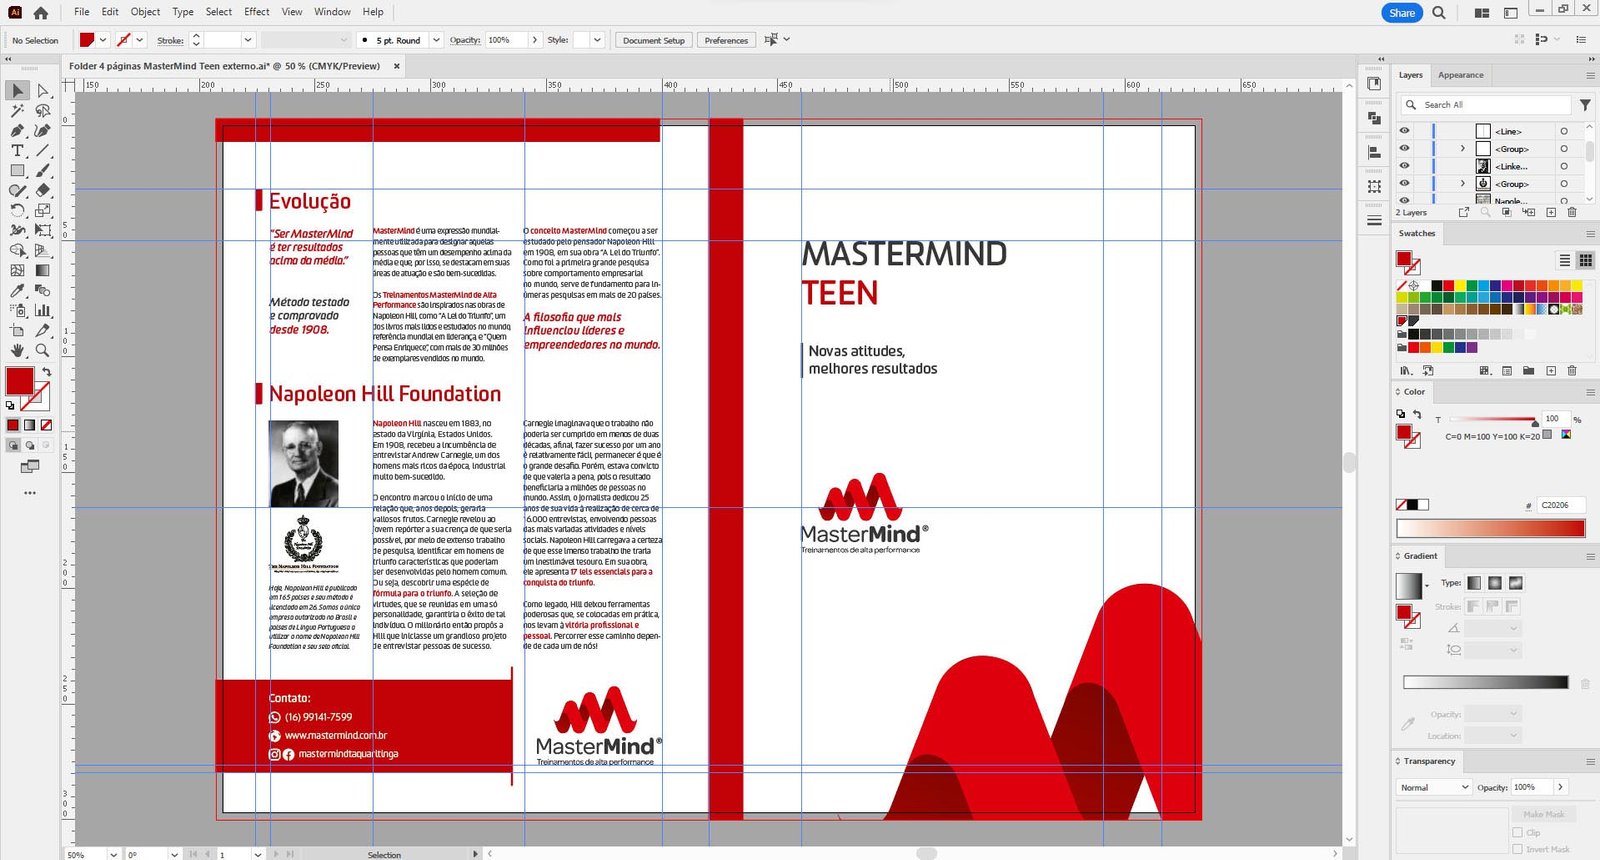1600x860 pixels.
Task: Click target circle of <Line> layer
Action: pyautogui.click(x=1564, y=131)
